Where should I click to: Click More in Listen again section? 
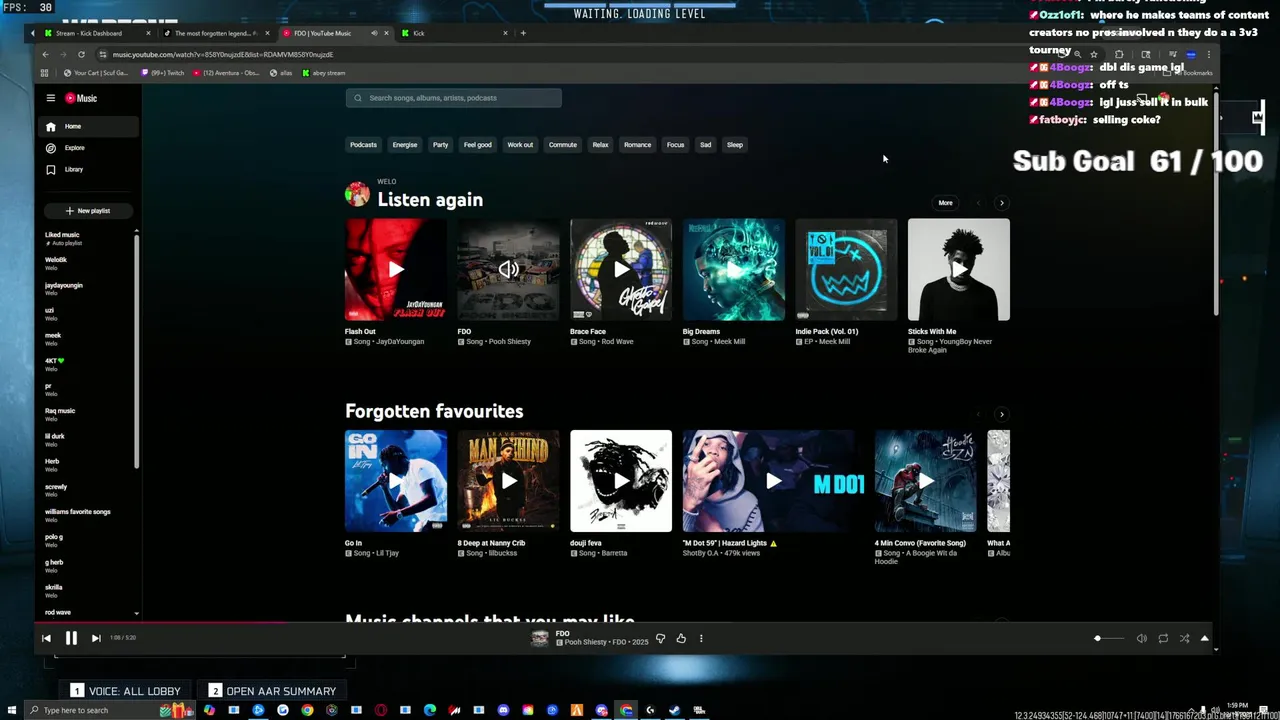[945, 203]
